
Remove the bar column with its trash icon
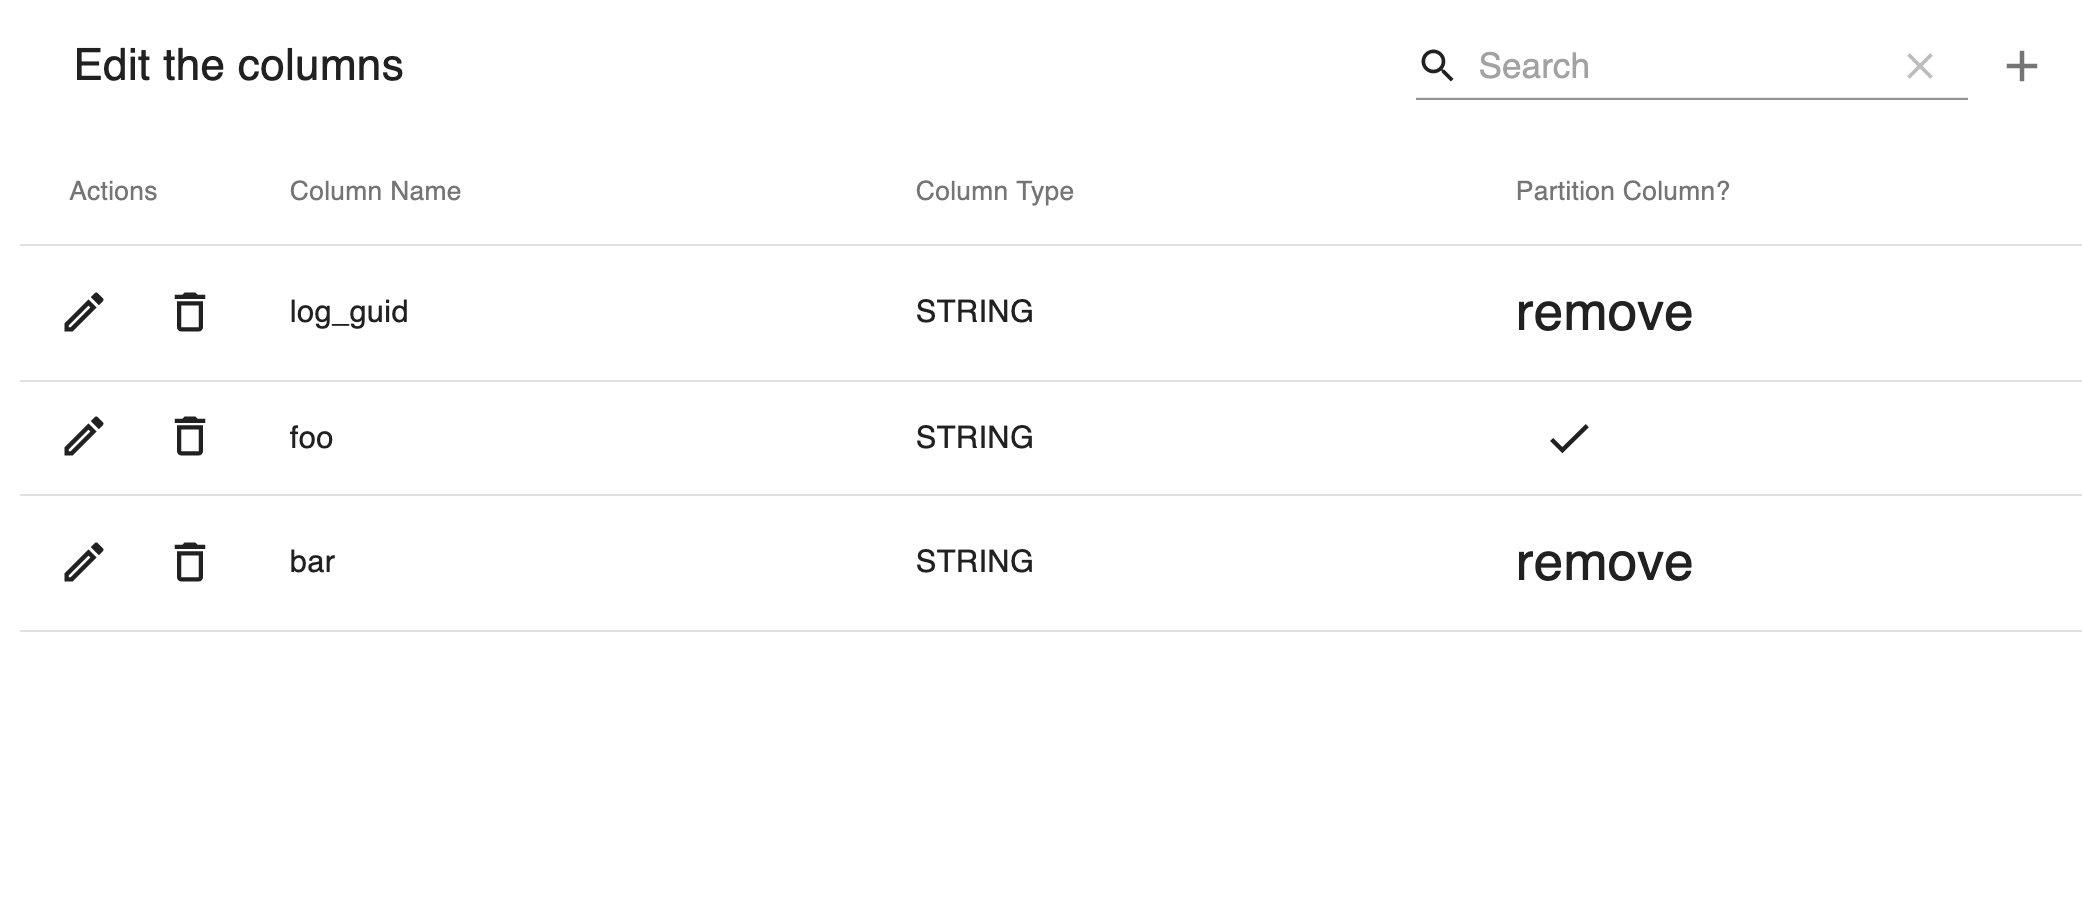pos(190,562)
